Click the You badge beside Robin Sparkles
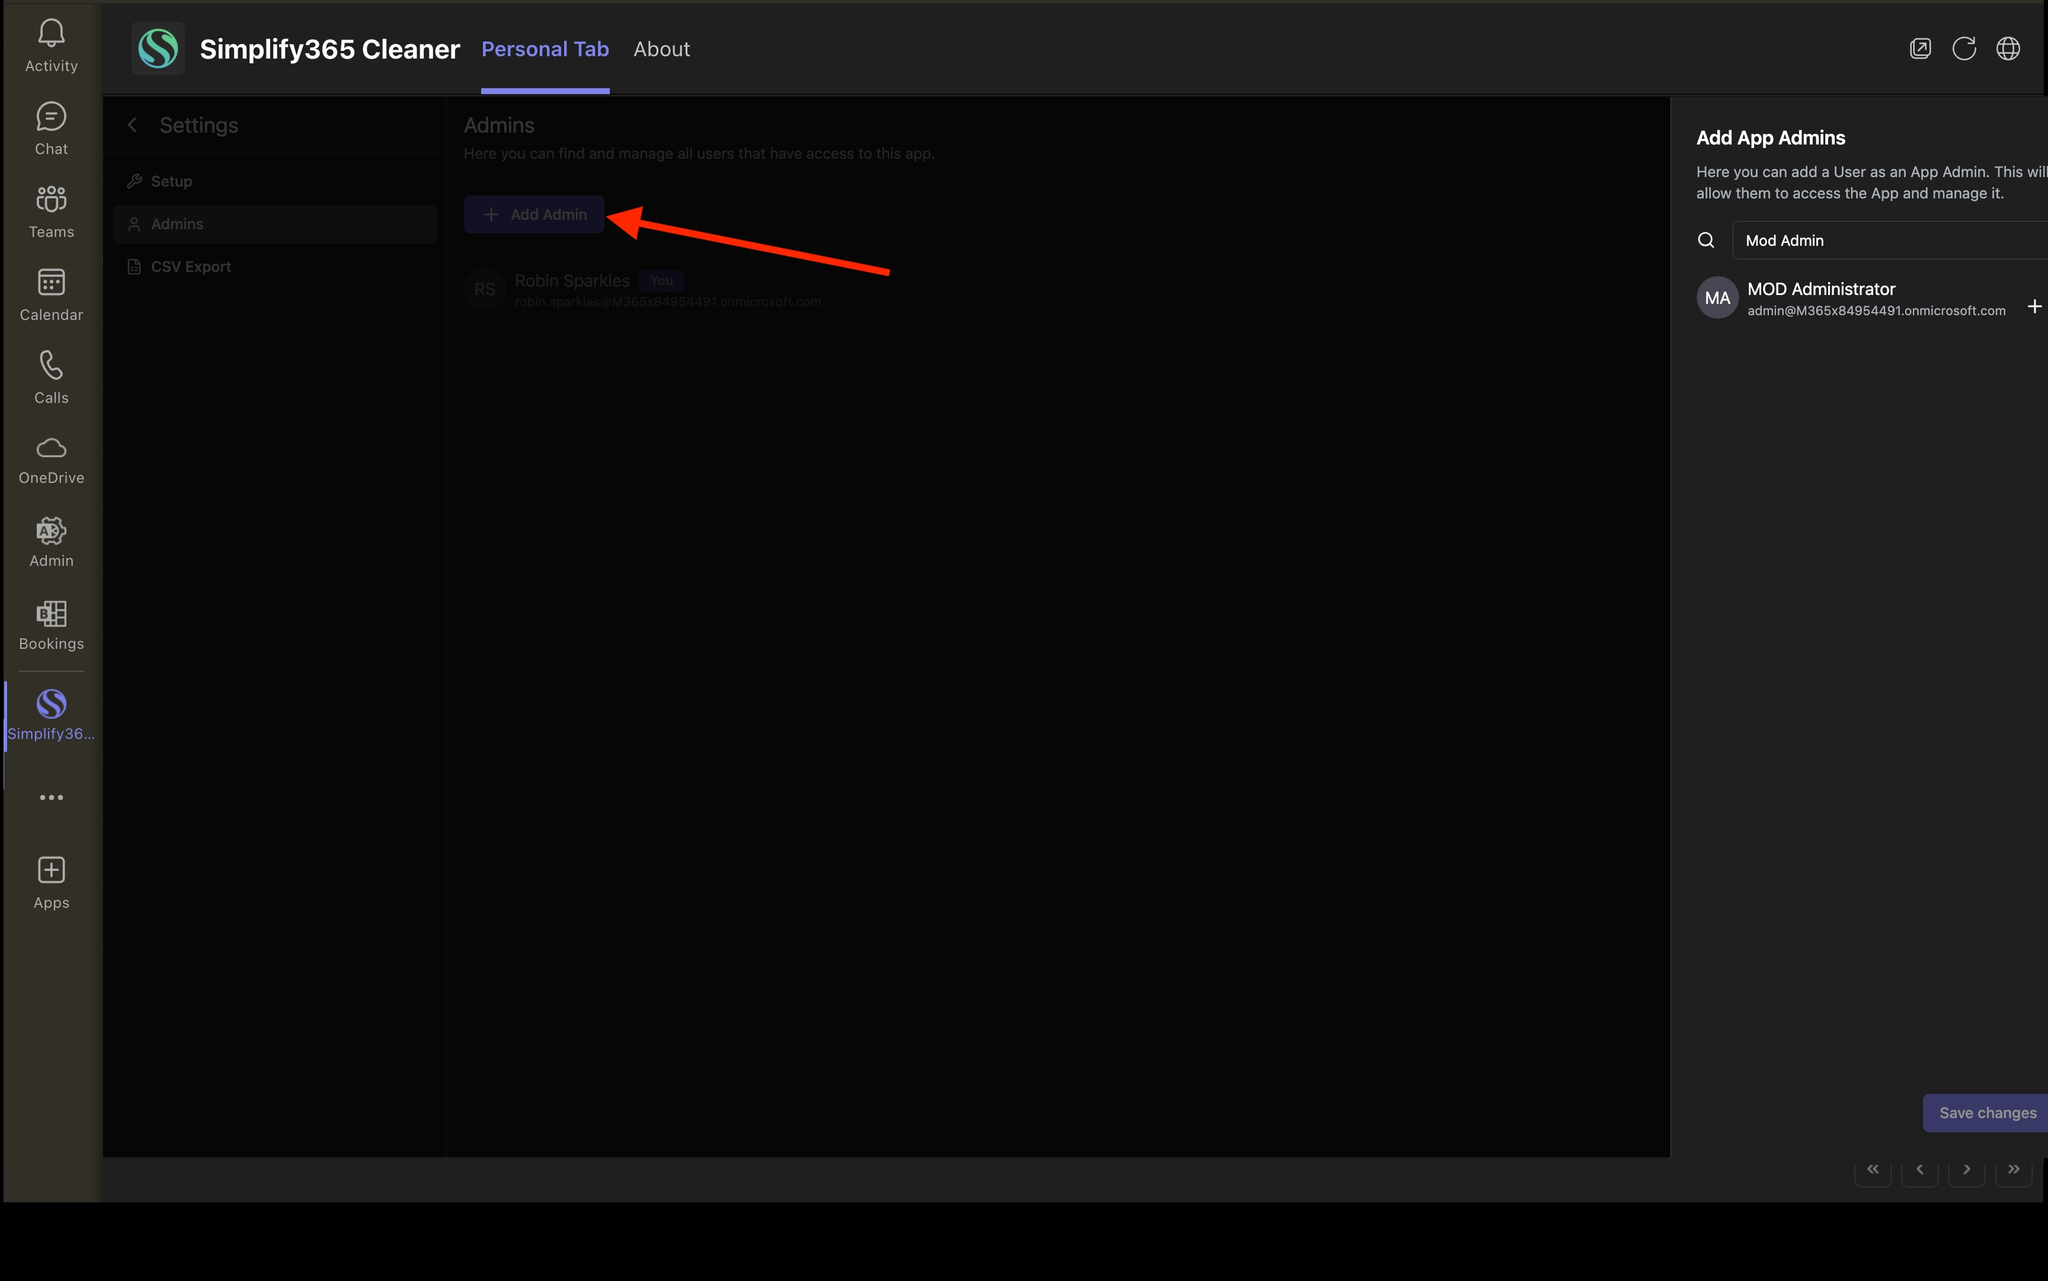 click(x=662, y=281)
